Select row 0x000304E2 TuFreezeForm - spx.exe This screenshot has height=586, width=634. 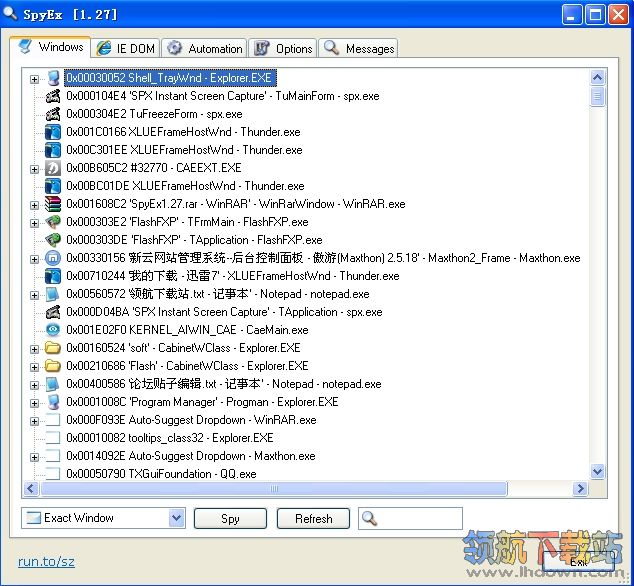coord(154,114)
